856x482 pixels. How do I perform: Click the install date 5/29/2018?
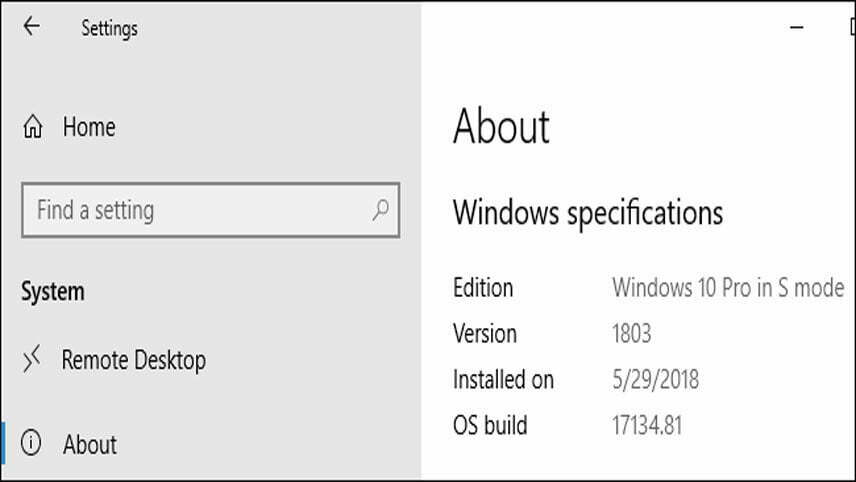click(x=655, y=379)
